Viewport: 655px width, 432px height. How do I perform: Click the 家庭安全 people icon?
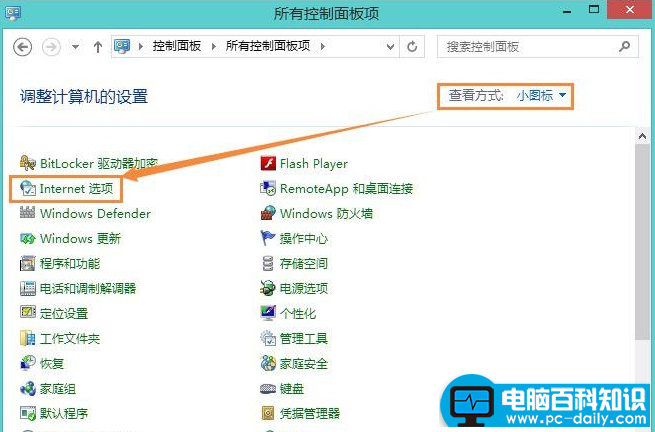click(268, 363)
